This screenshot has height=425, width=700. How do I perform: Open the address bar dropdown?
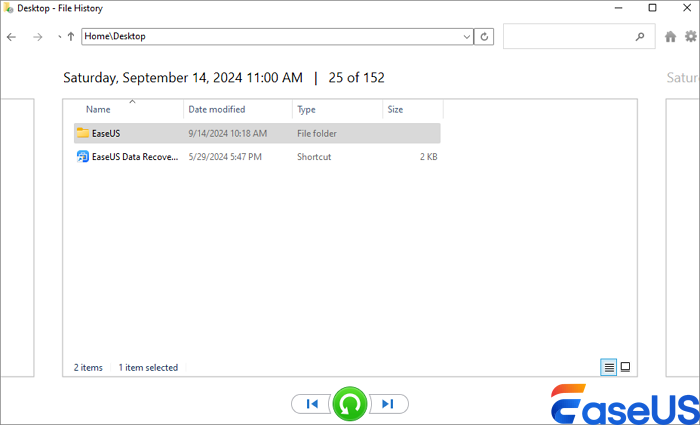click(467, 37)
